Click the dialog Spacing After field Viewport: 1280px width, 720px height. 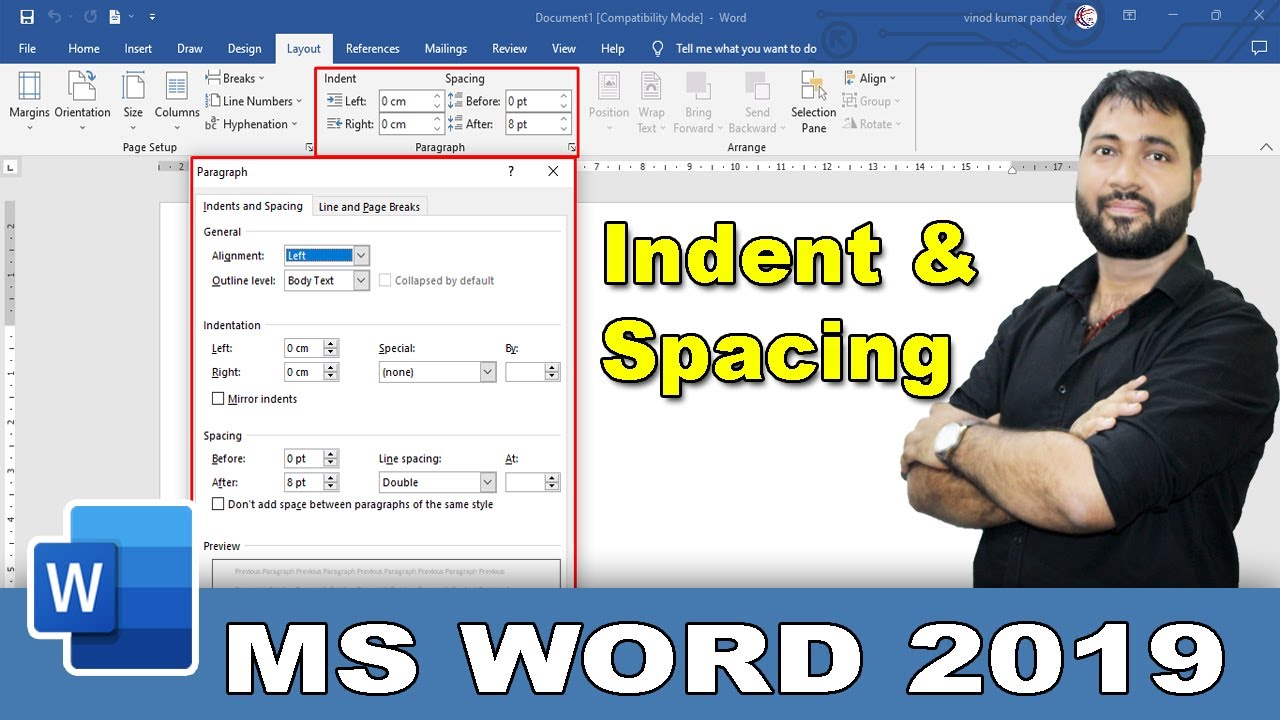click(303, 482)
